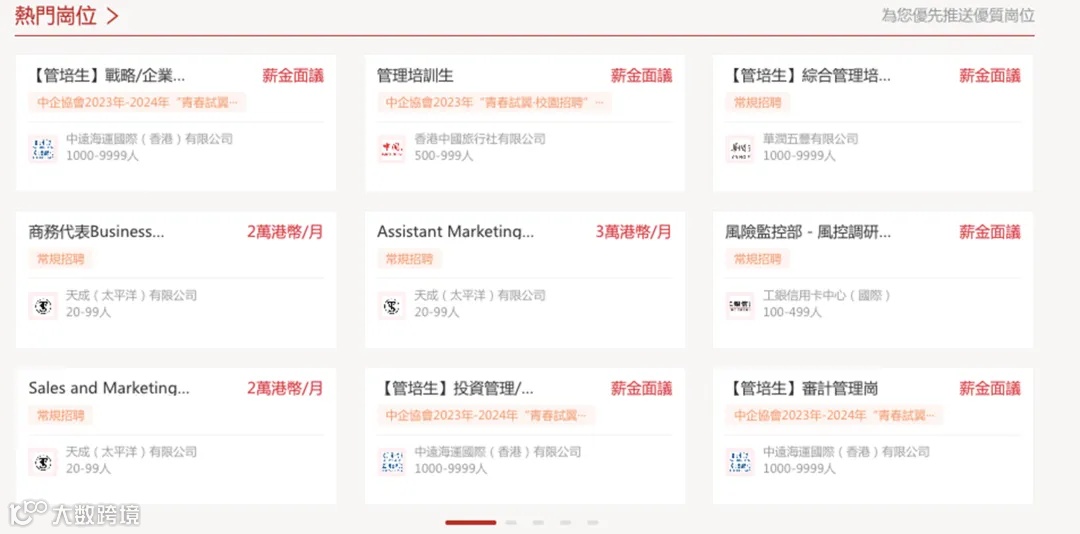
Task: Click the 500-999人 company size text
Action: [444, 156]
